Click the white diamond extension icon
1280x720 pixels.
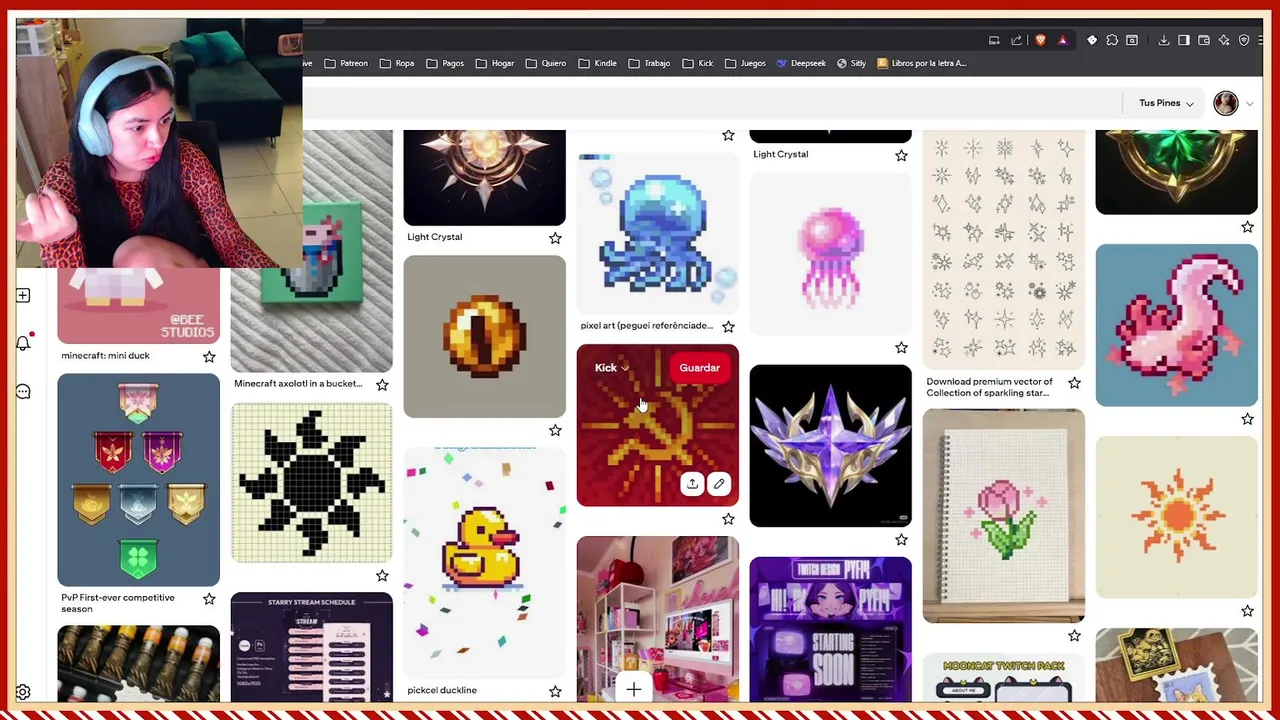tap(1092, 40)
